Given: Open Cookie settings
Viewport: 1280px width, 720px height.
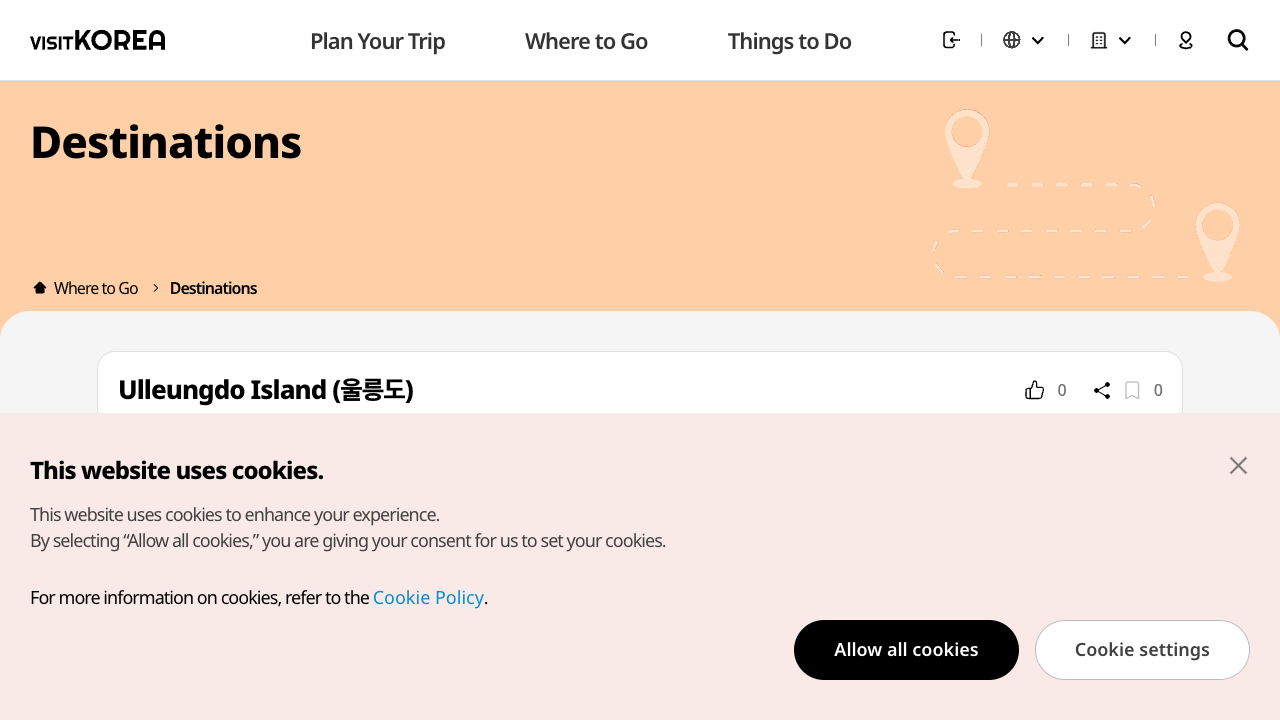Looking at the screenshot, I should click(1142, 650).
